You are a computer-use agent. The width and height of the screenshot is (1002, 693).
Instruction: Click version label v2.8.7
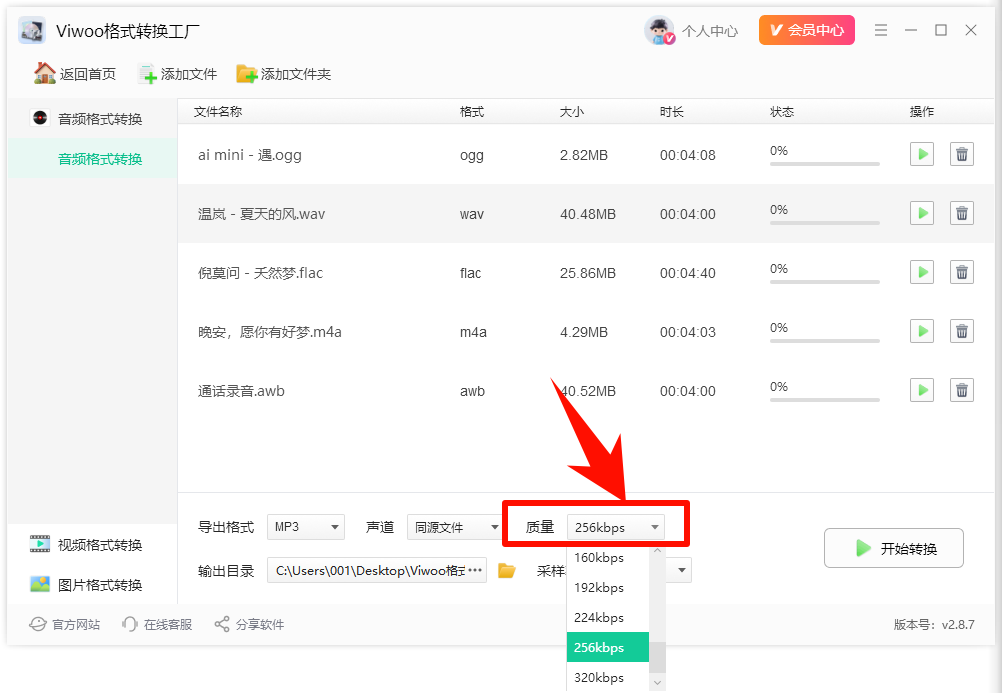pos(934,625)
